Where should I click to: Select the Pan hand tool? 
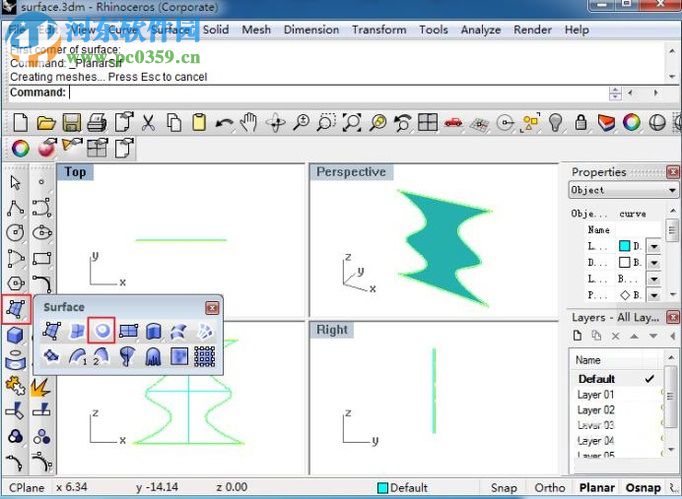point(249,122)
